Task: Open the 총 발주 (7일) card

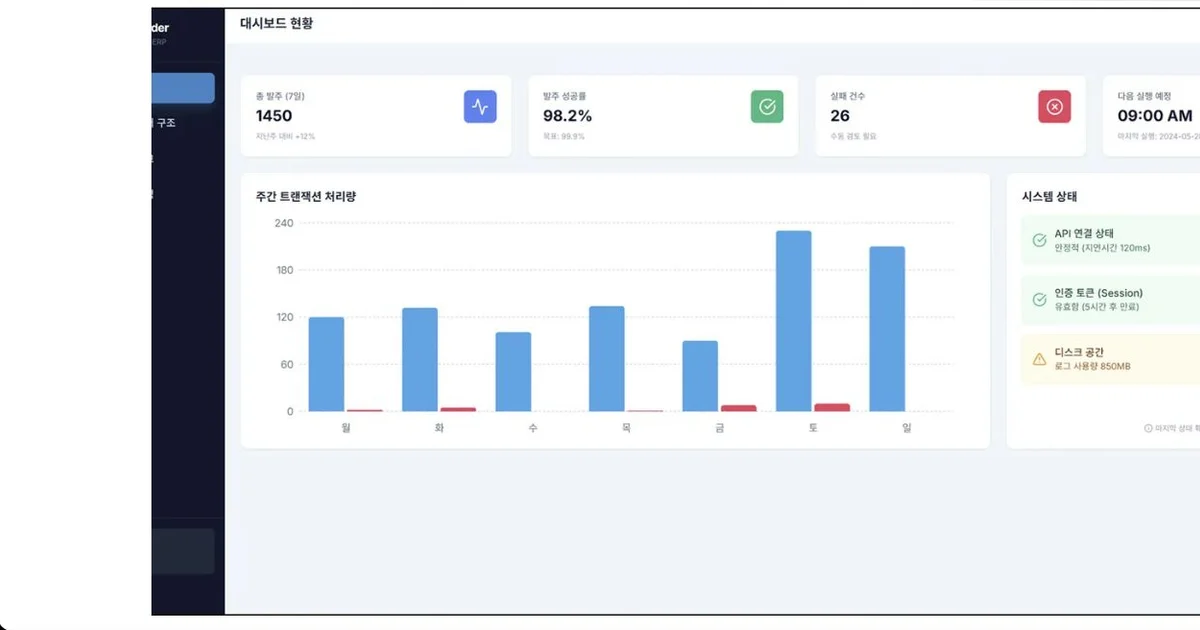Action: [376, 116]
